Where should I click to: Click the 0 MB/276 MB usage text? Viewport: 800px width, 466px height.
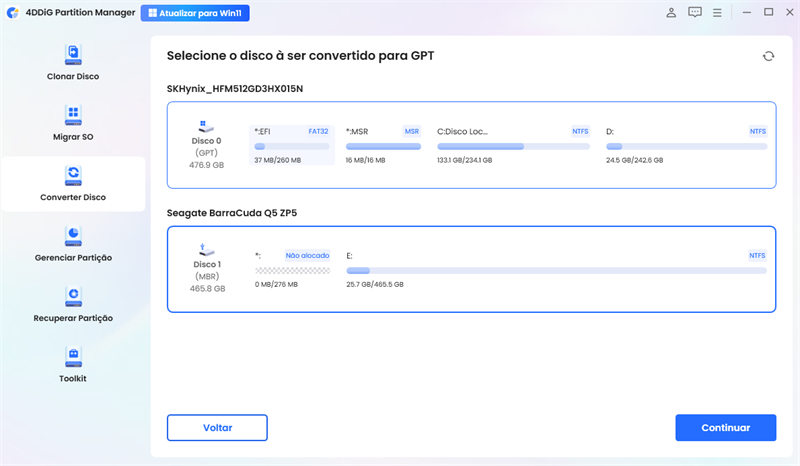[x=276, y=284]
